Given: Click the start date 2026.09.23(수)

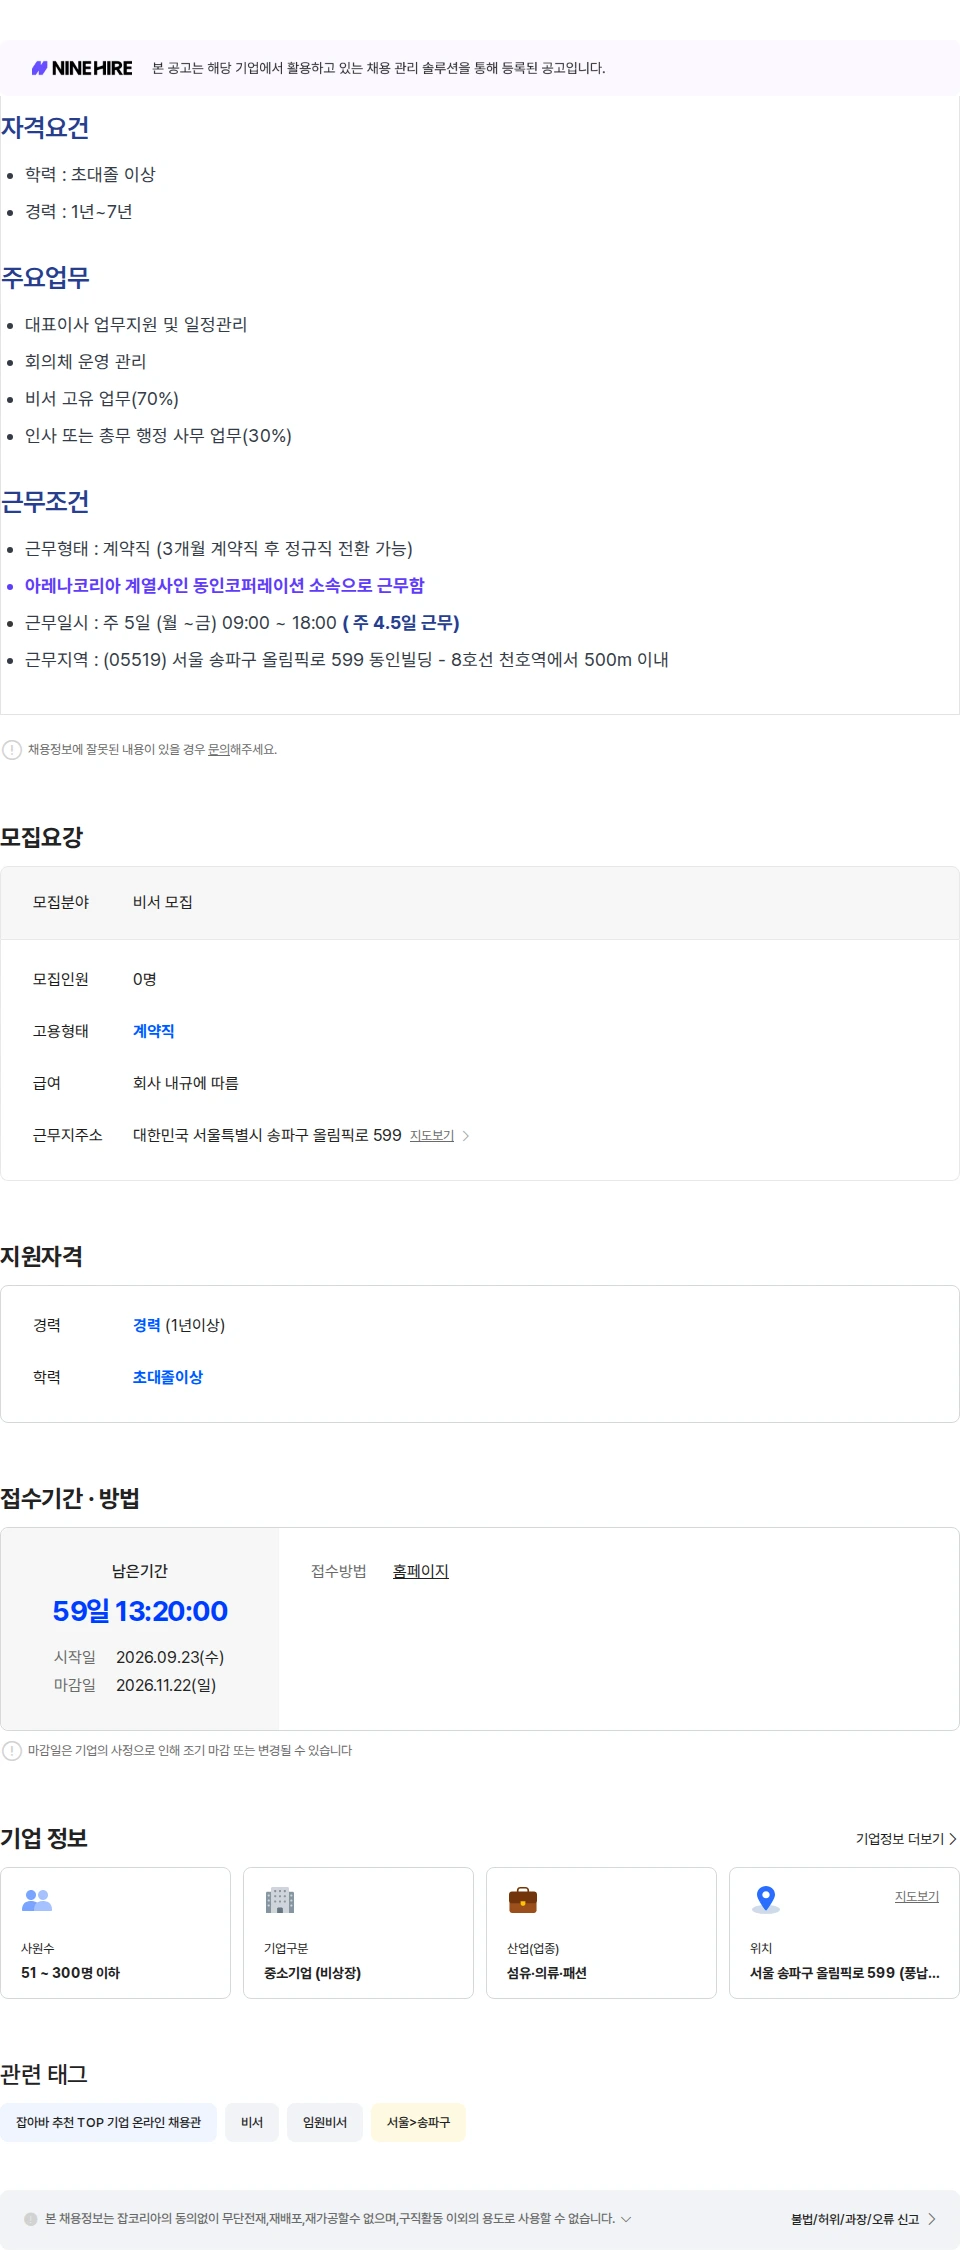Looking at the screenshot, I should point(170,1657).
